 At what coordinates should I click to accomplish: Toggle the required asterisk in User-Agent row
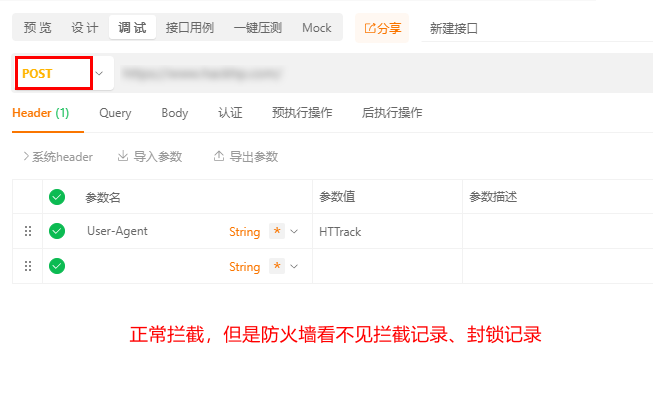pyautogui.click(x=277, y=231)
